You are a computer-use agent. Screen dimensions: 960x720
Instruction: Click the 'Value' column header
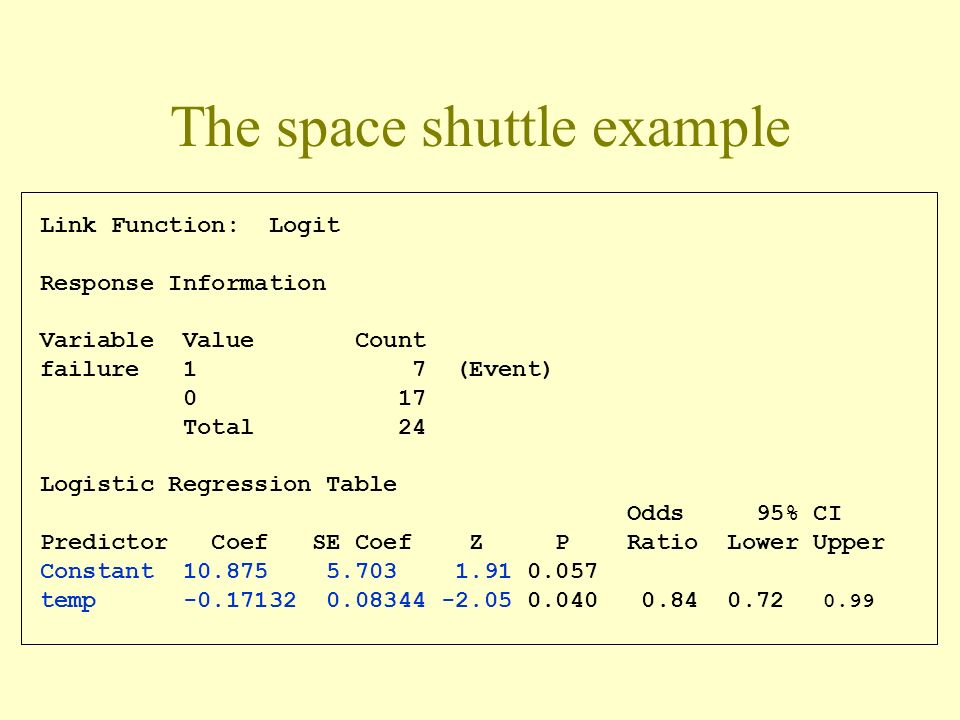coord(218,340)
